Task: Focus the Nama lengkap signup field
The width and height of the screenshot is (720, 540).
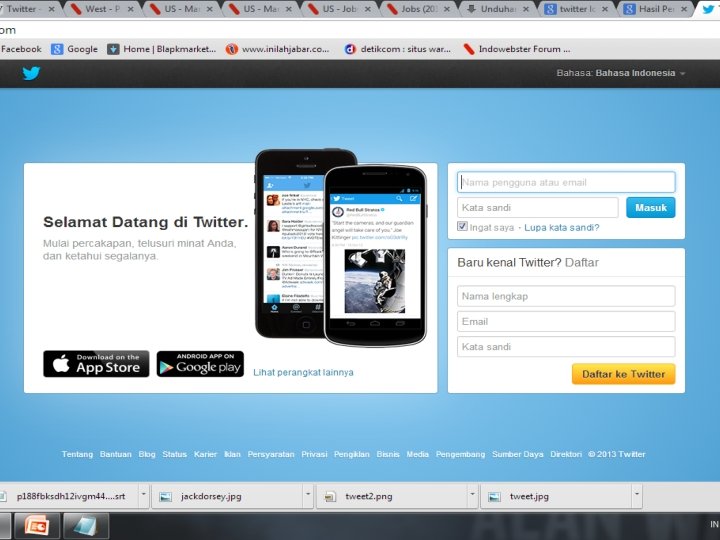Action: coord(566,296)
